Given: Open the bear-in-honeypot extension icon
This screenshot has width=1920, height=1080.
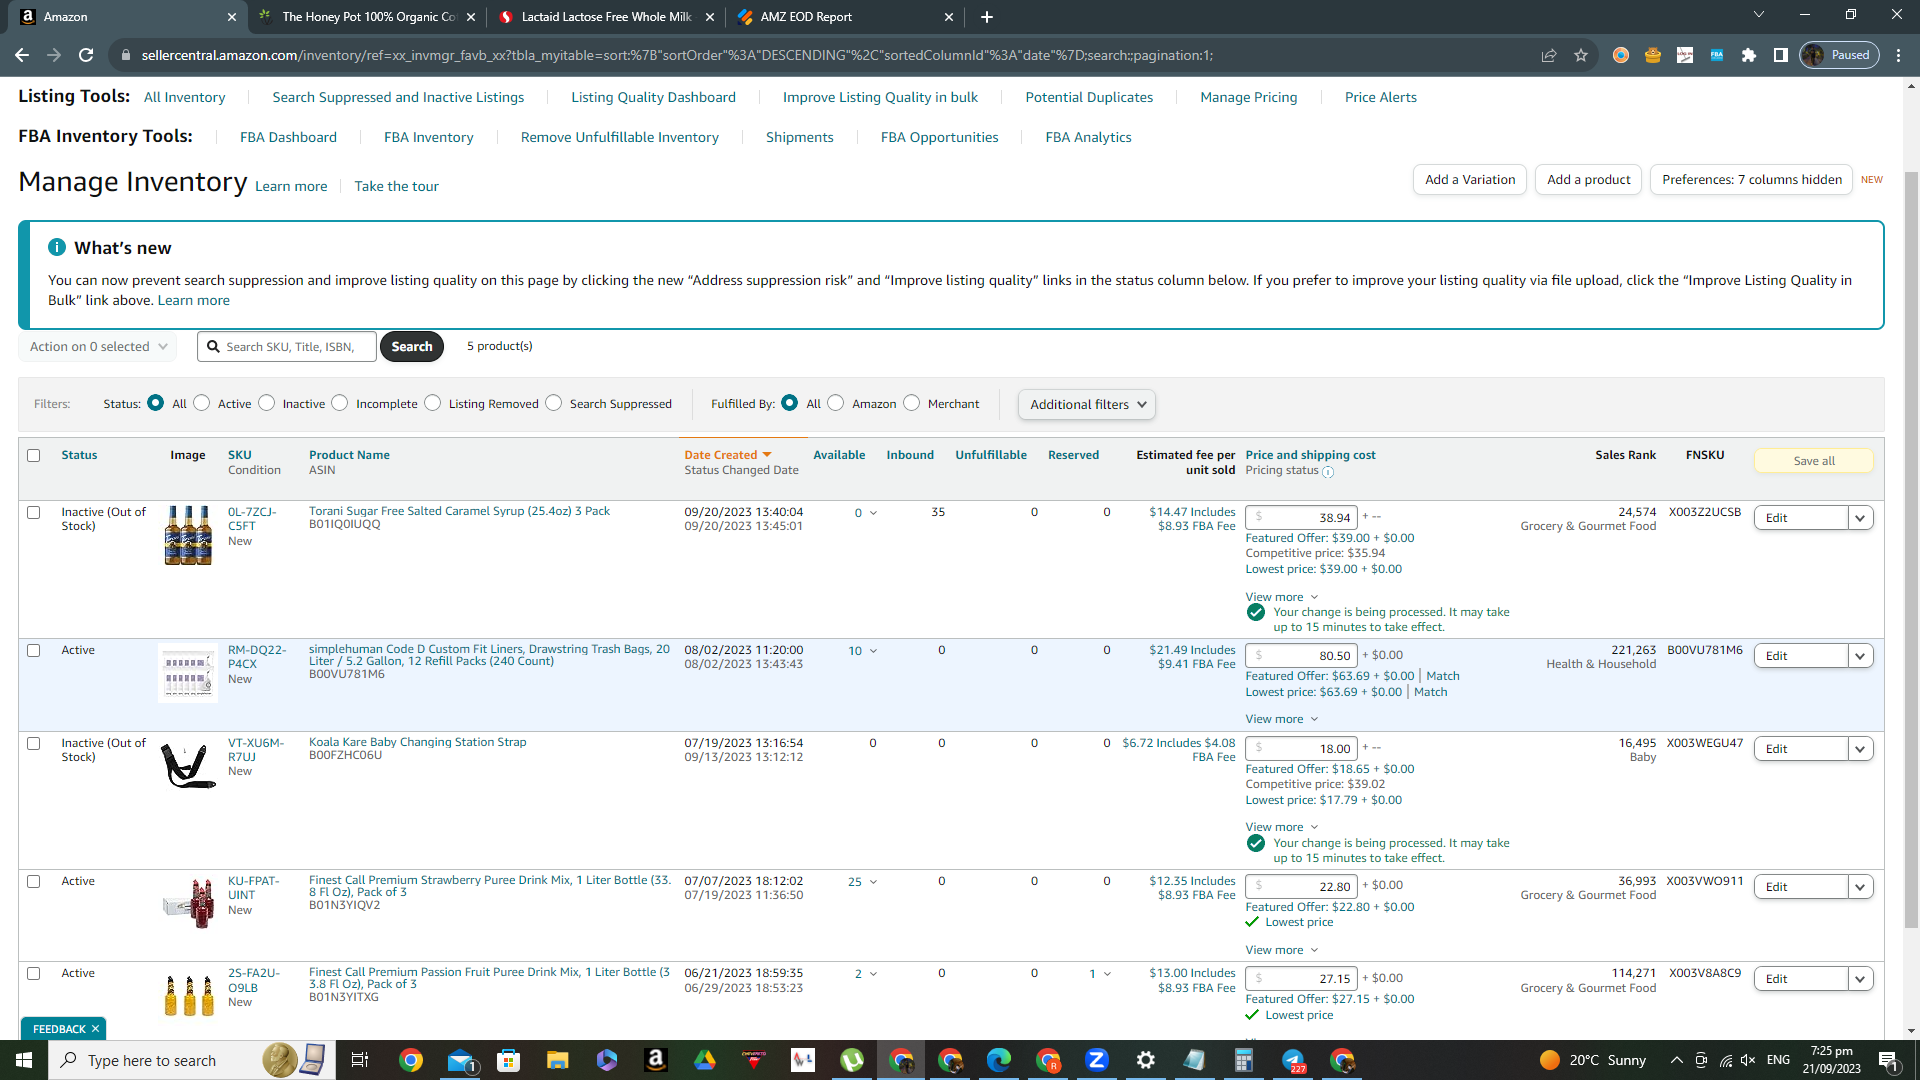Looking at the screenshot, I should (1653, 55).
